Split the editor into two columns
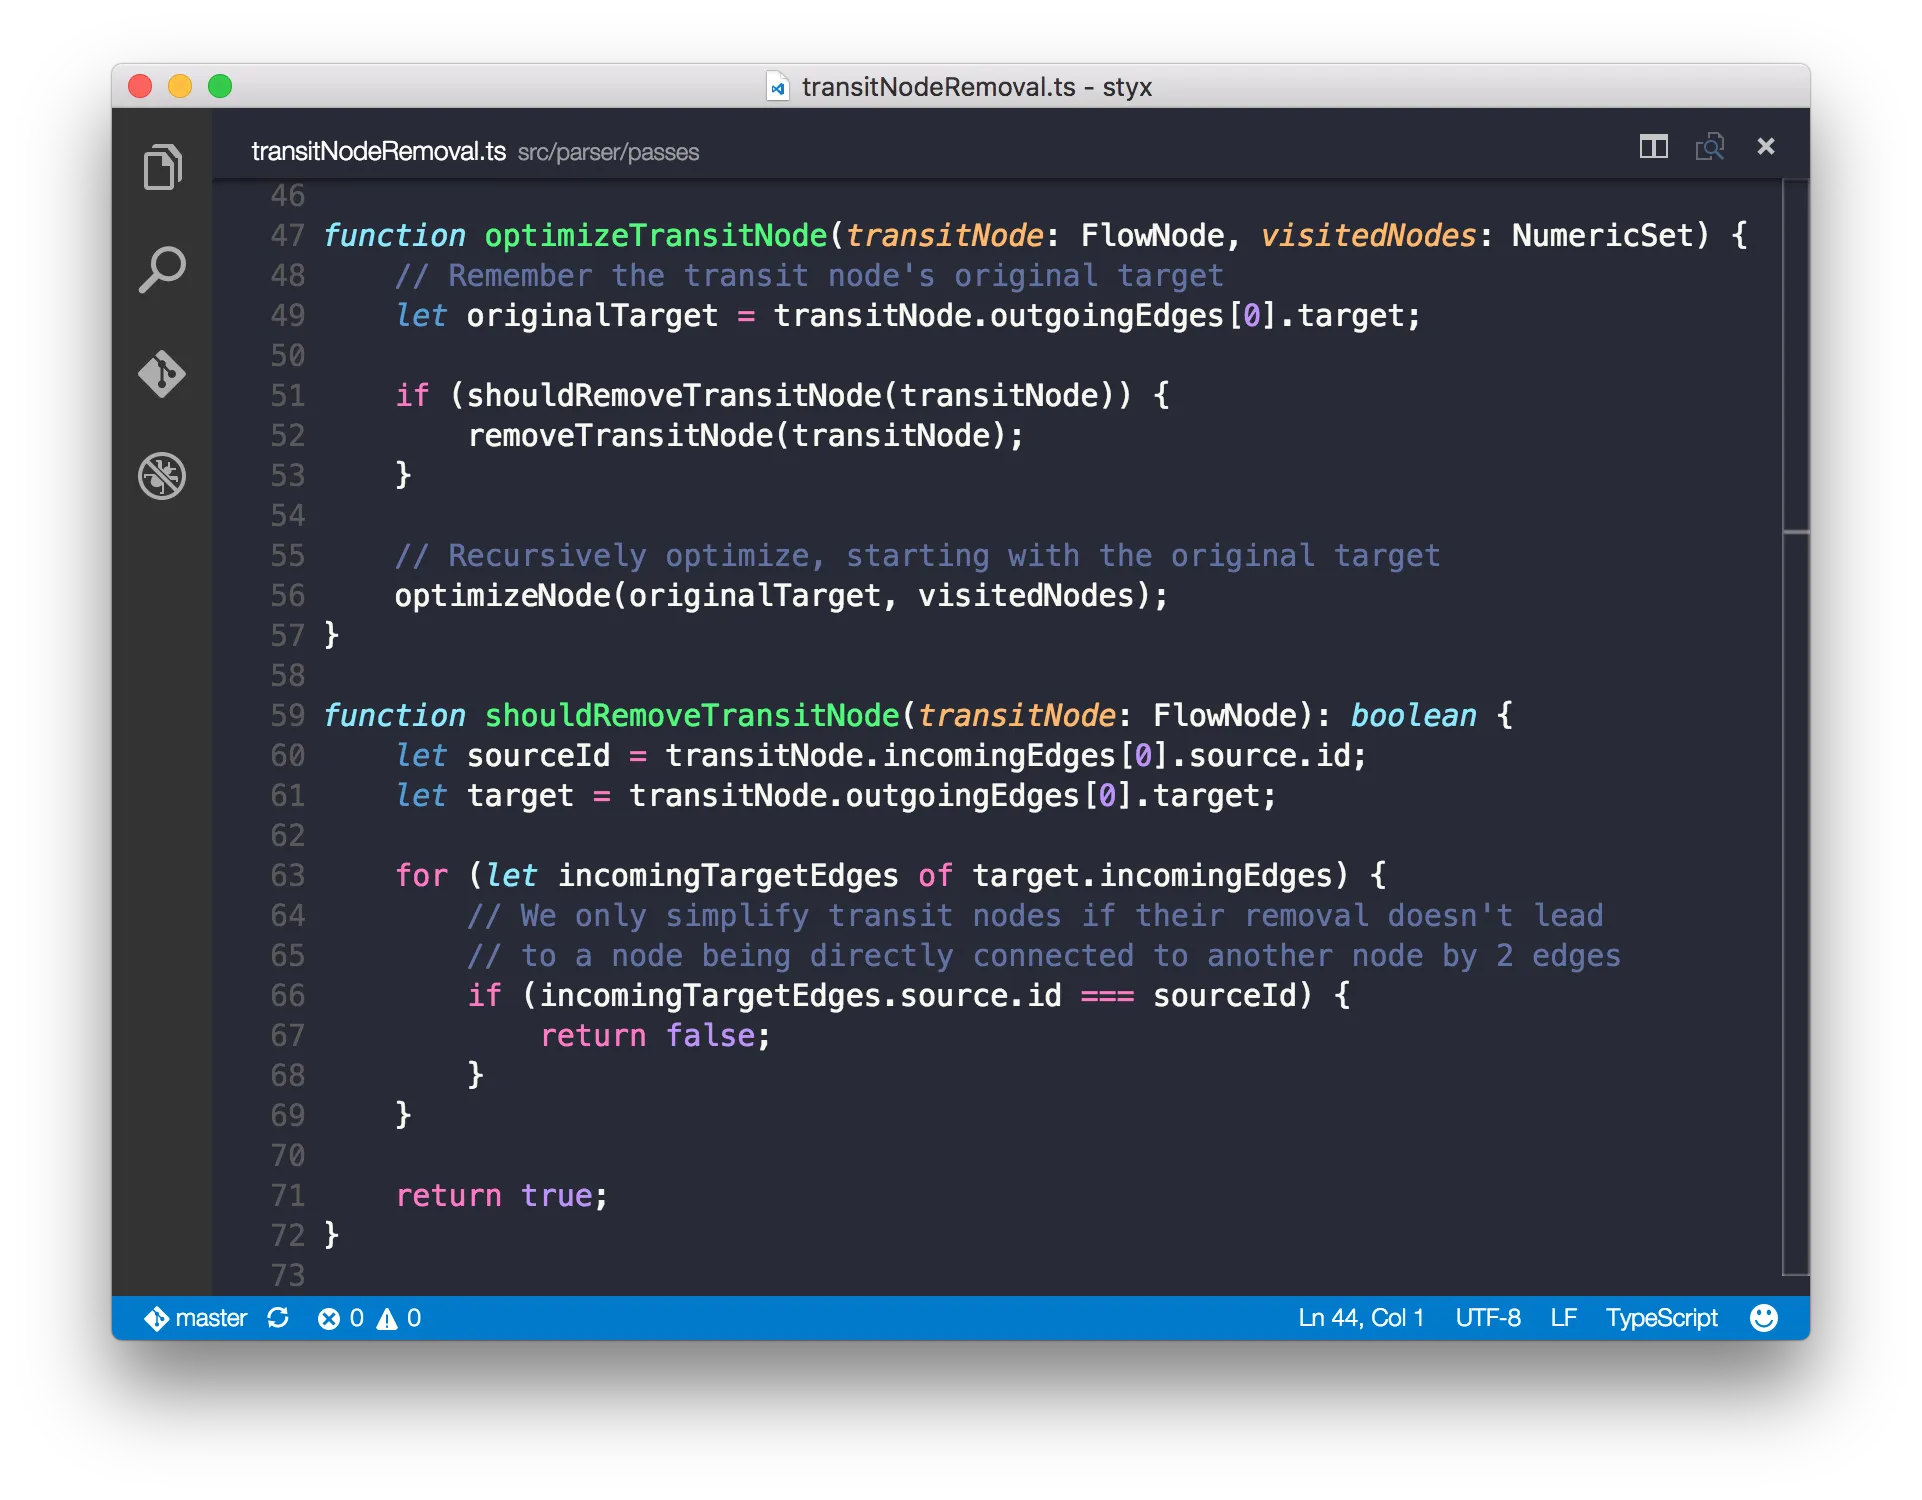This screenshot has height=1500, width=1922. [1653, 147]
